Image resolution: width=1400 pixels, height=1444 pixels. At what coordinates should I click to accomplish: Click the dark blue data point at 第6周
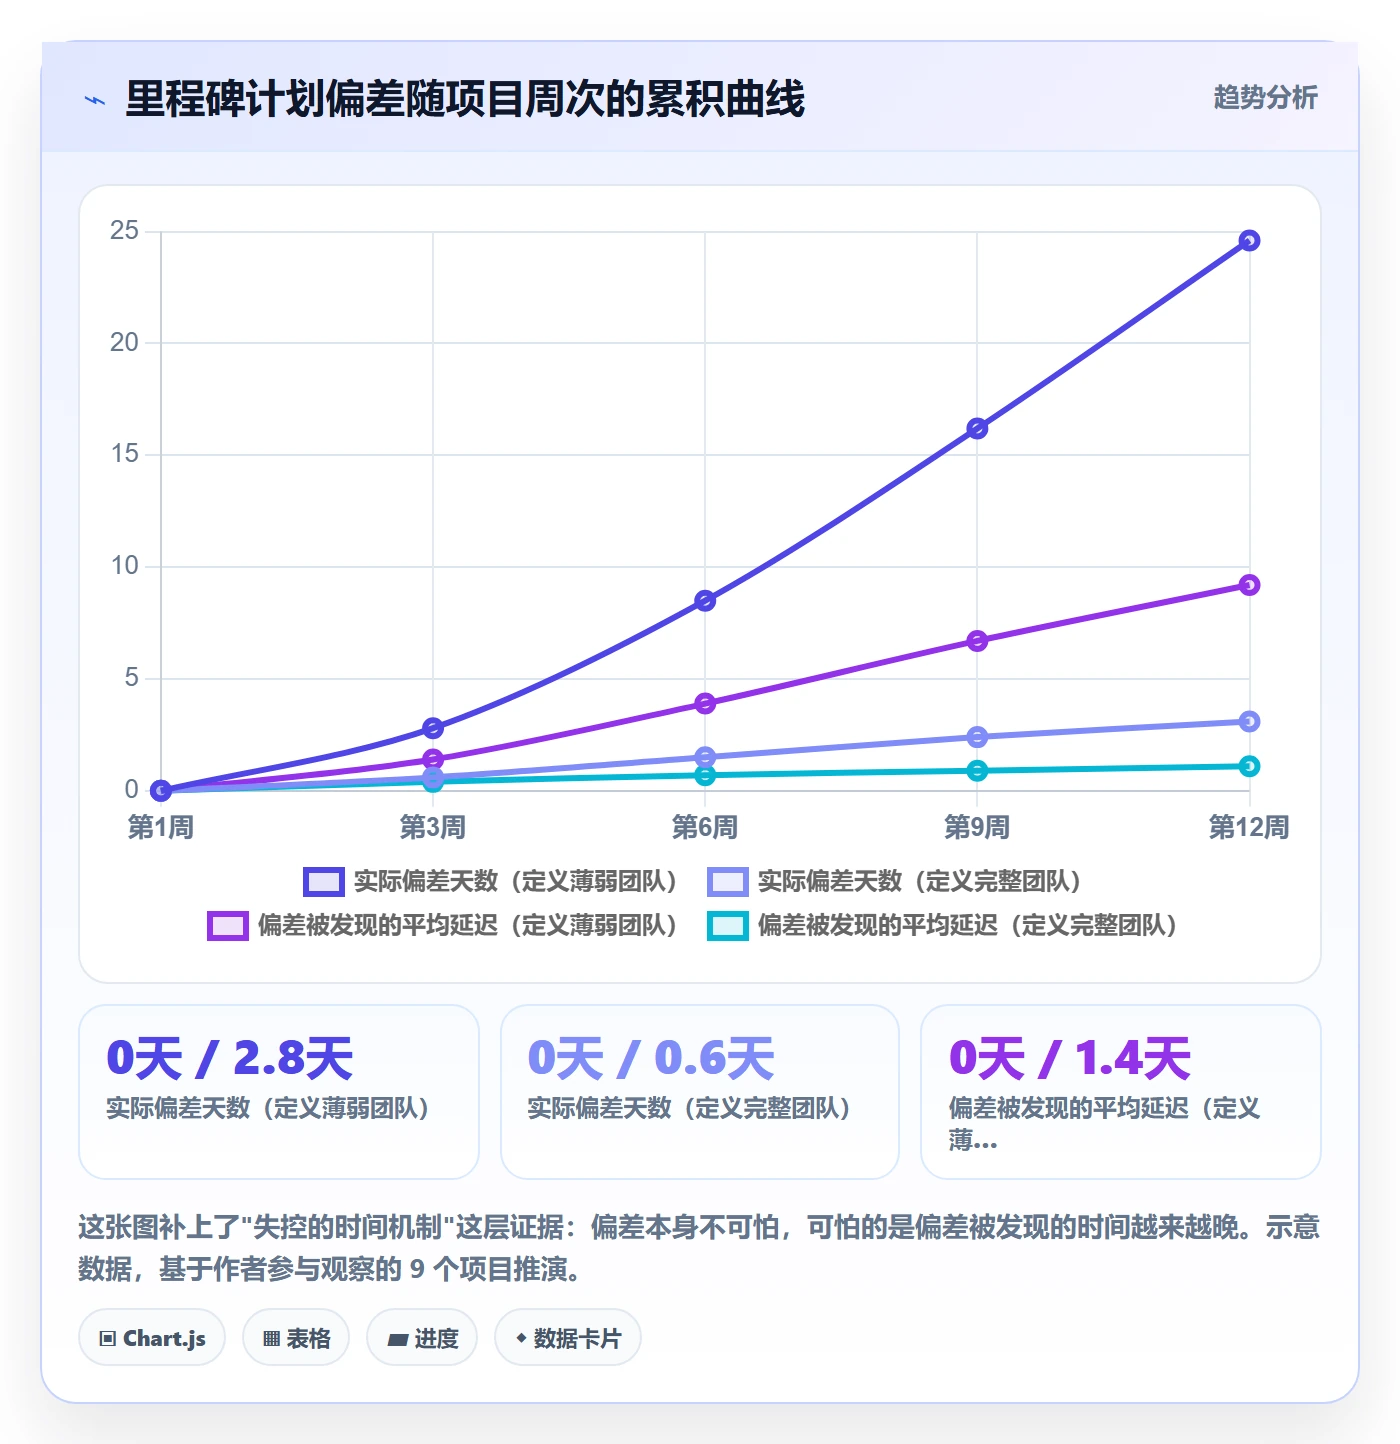pyautogui.click(x=705, y=601)
